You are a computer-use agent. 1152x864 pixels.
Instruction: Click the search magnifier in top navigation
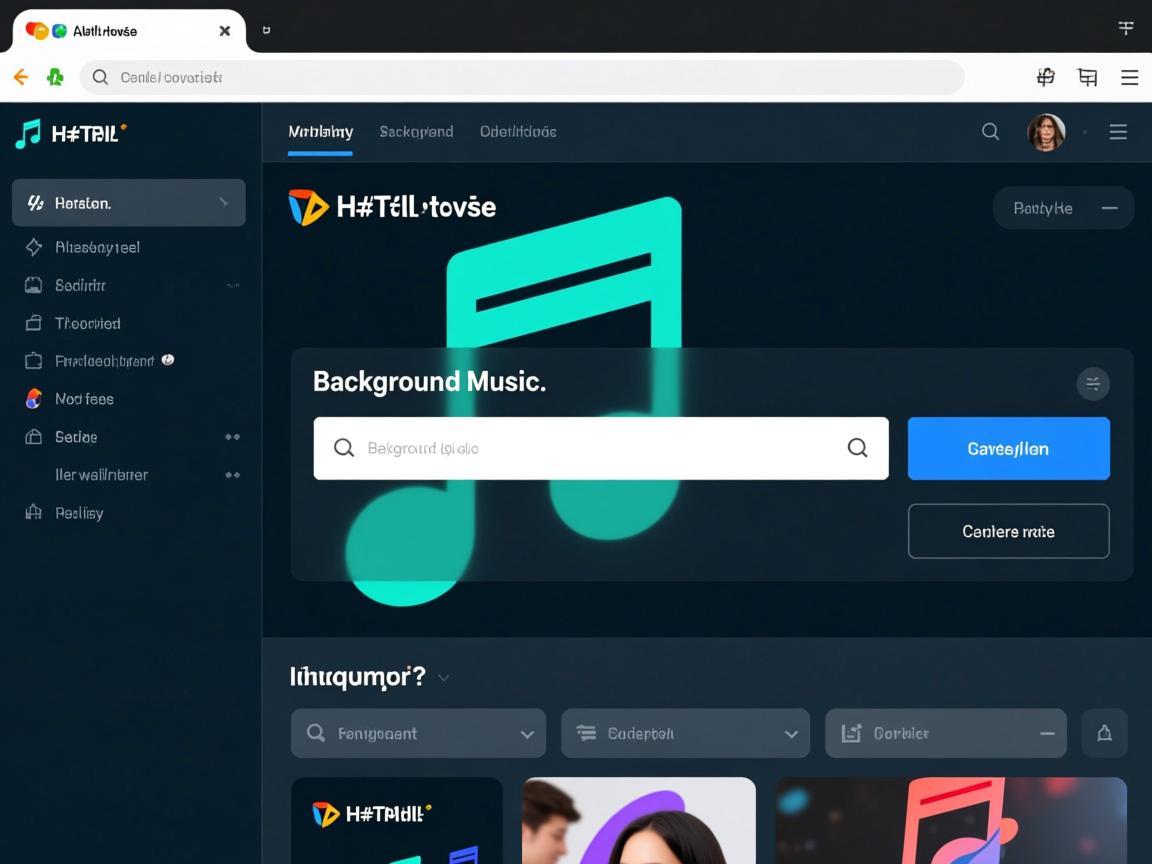tap(990, 132)
